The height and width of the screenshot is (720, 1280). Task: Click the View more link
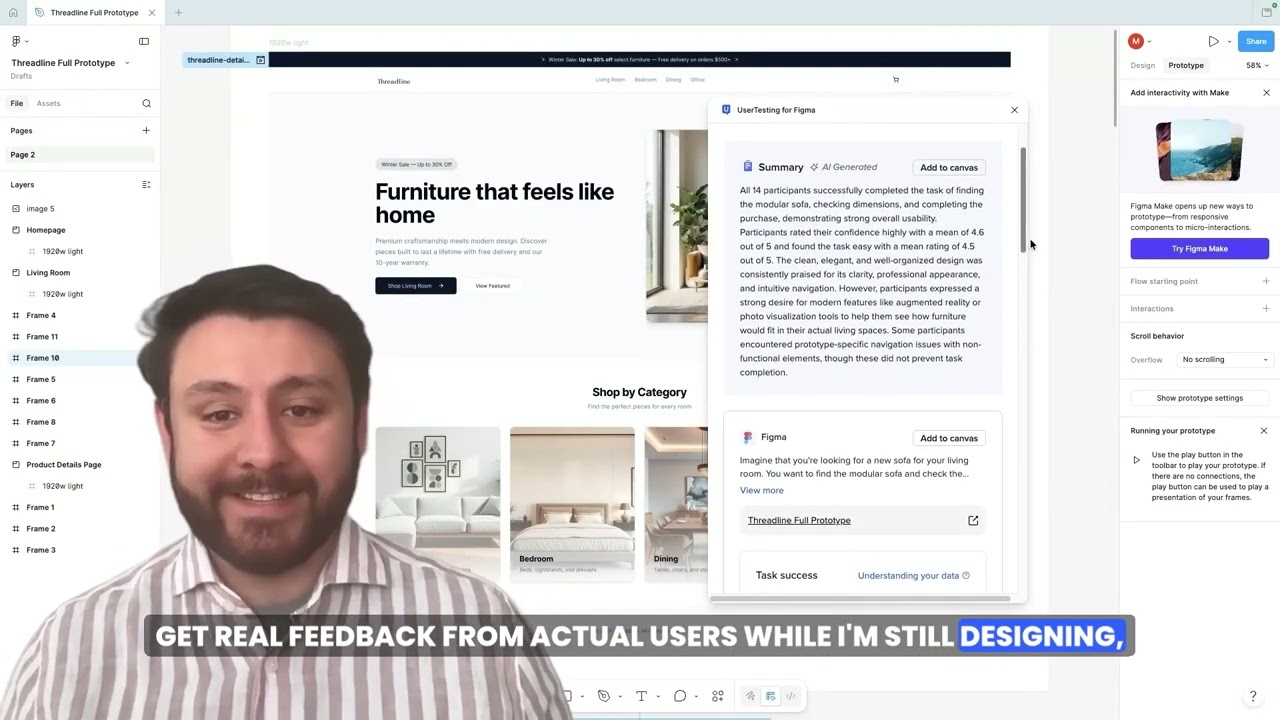762,490
